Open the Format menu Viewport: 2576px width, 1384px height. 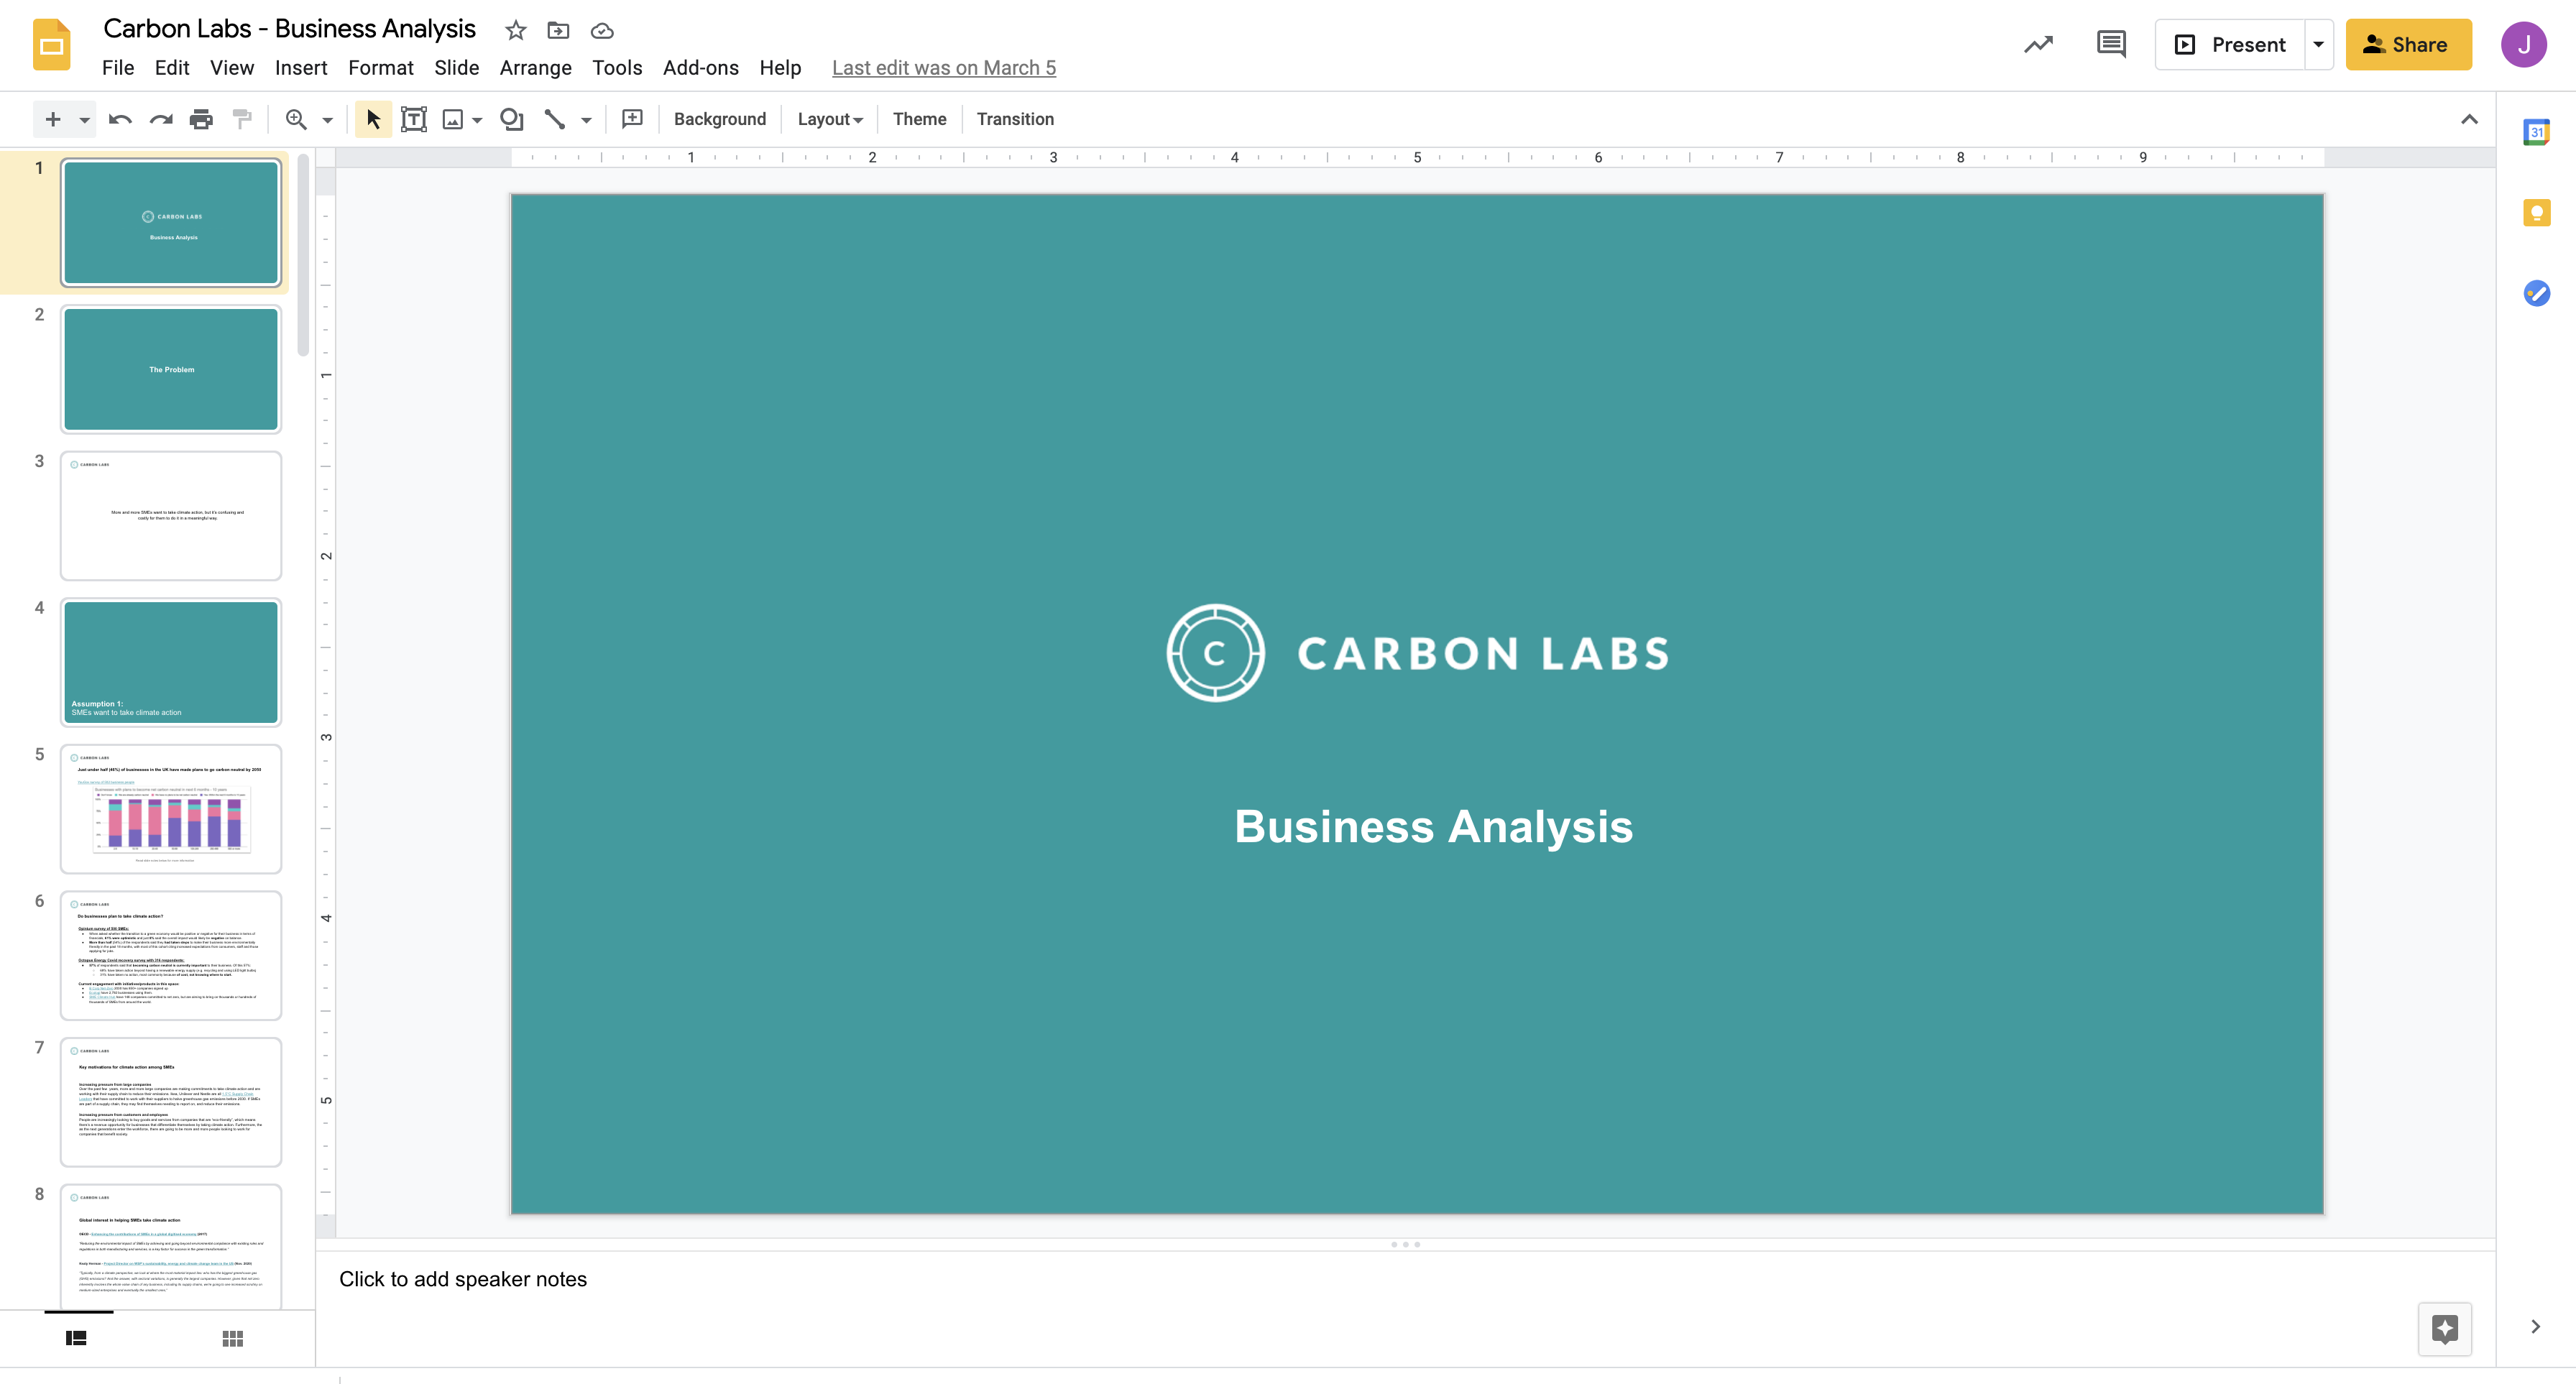380,68
